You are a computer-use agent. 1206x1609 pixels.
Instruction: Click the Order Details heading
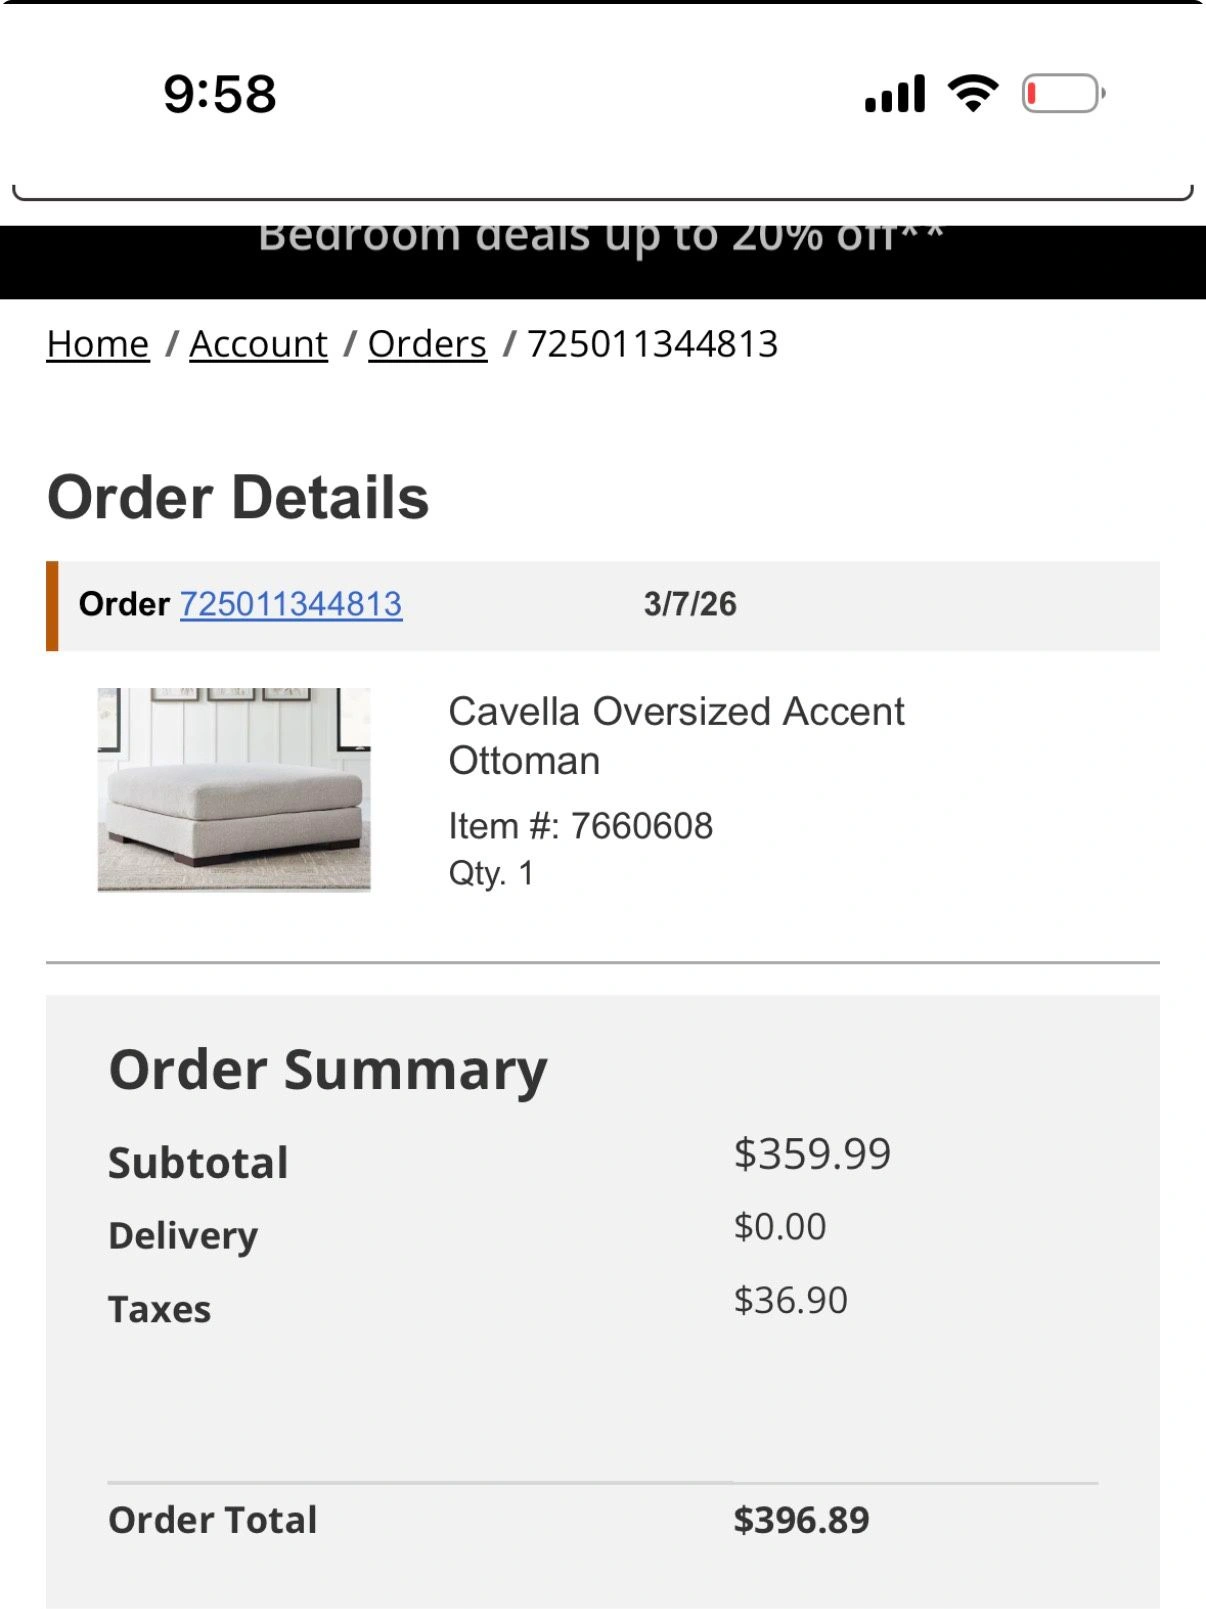point(238,498)
